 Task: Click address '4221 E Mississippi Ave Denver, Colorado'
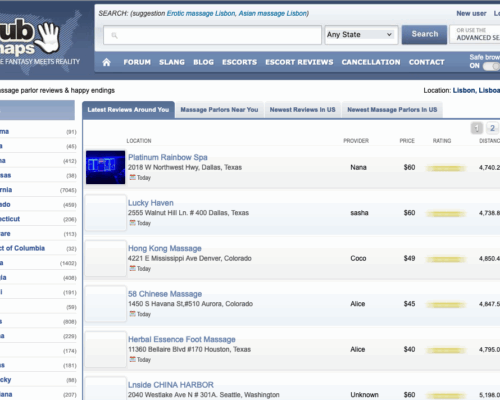[x=190, y=258]
